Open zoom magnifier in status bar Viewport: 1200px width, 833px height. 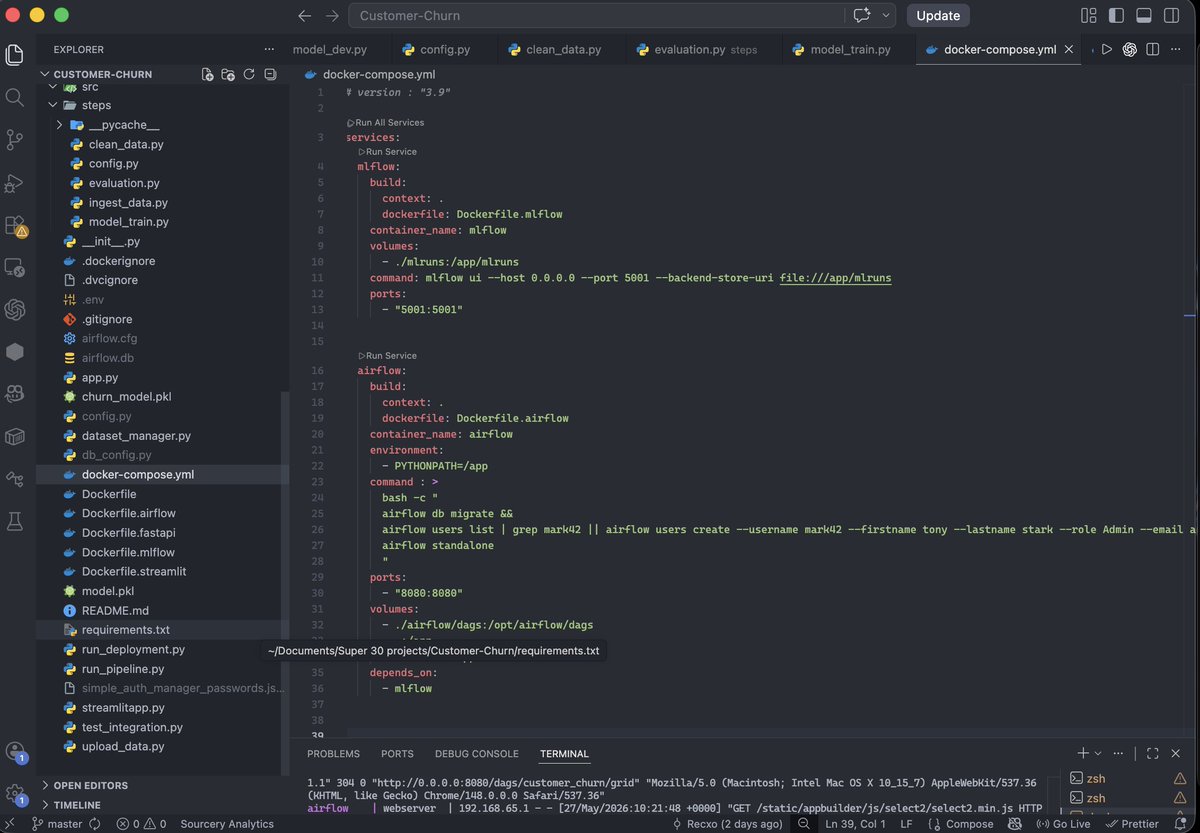(804, 824)
